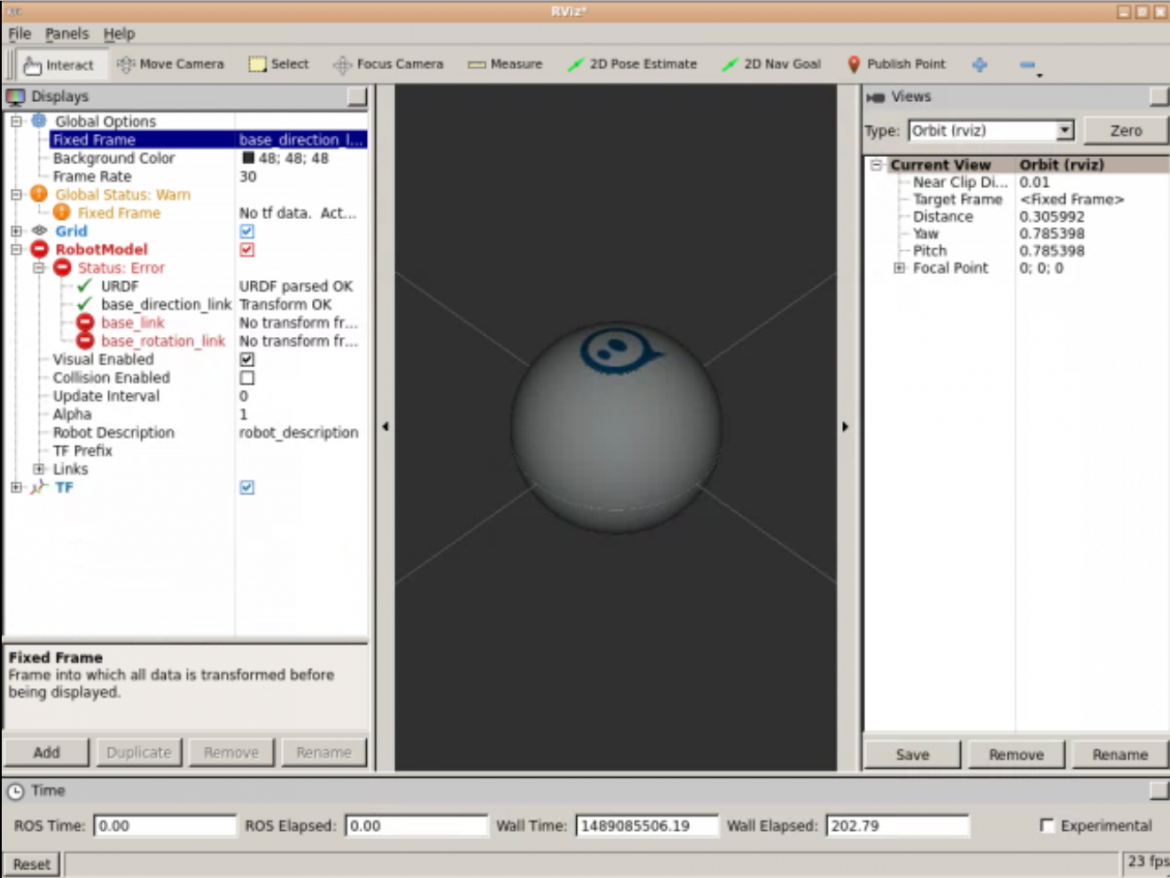The height and width of the screenshot is (878, 1170).
Task: Click the Zero view button
Action: tap(1125, 131)
